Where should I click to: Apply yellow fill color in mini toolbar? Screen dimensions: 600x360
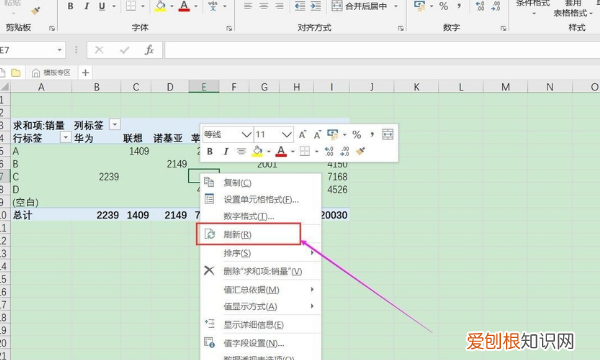coord(257,151)
